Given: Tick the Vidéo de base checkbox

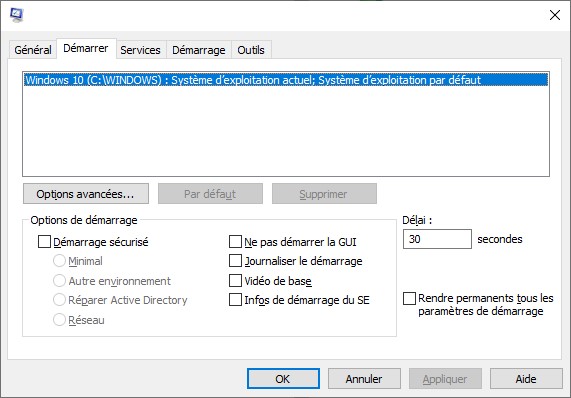Looking at the screenshot, I should tap(235, 281).
